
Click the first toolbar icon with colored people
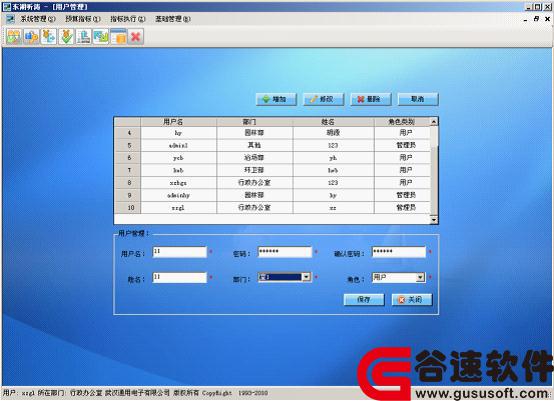tap(14, 36)
